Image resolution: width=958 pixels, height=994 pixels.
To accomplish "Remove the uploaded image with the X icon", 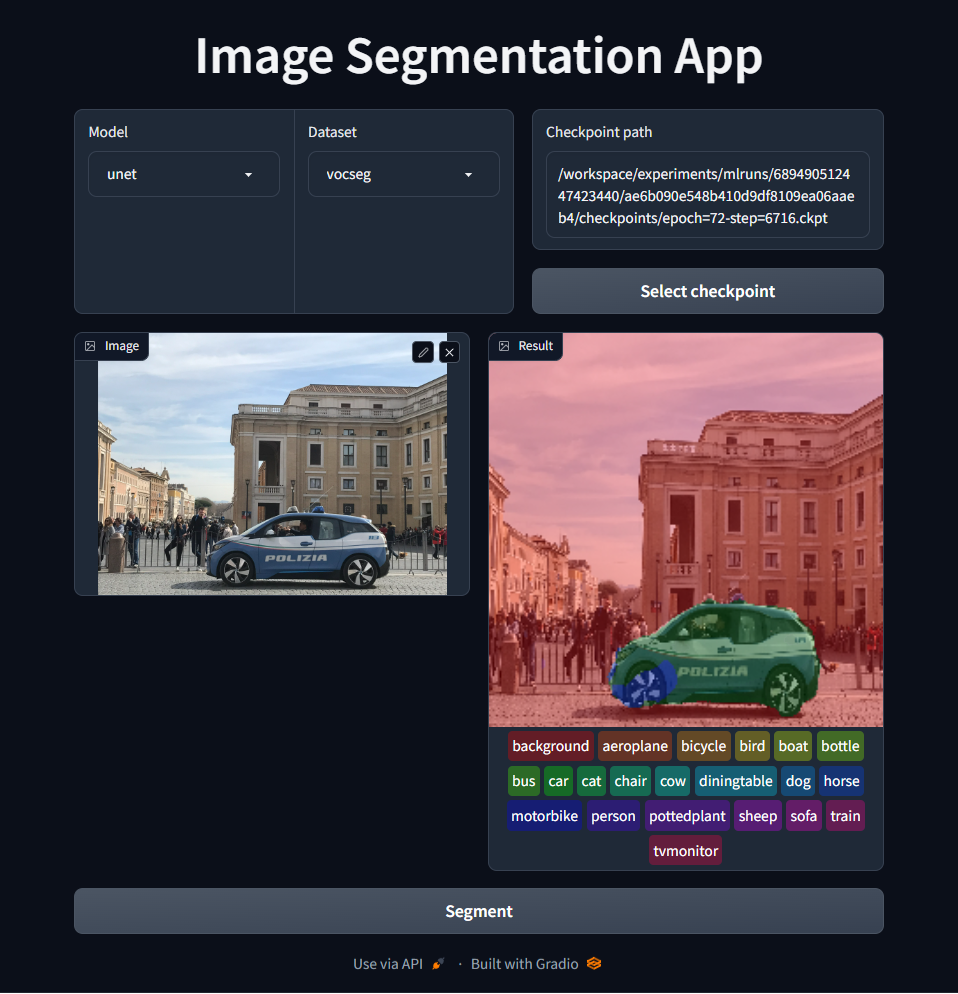I will 450,352.
